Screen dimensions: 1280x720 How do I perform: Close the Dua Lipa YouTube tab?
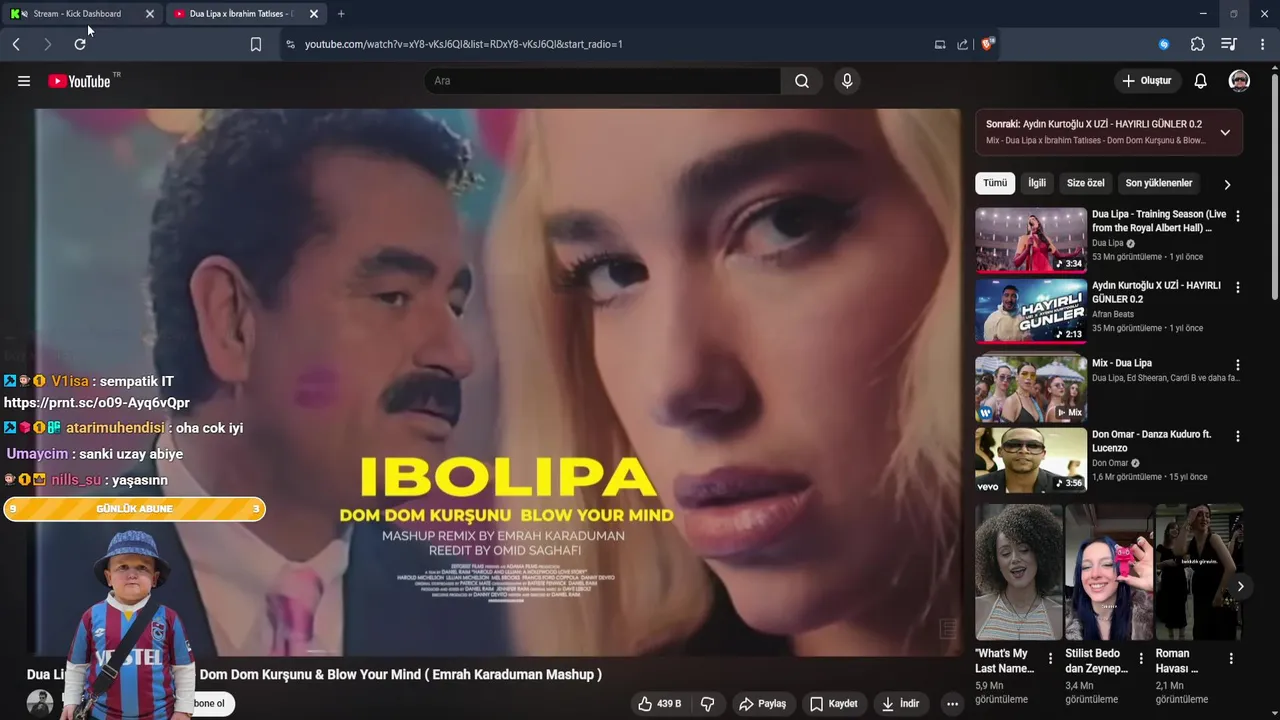point(314,14)
